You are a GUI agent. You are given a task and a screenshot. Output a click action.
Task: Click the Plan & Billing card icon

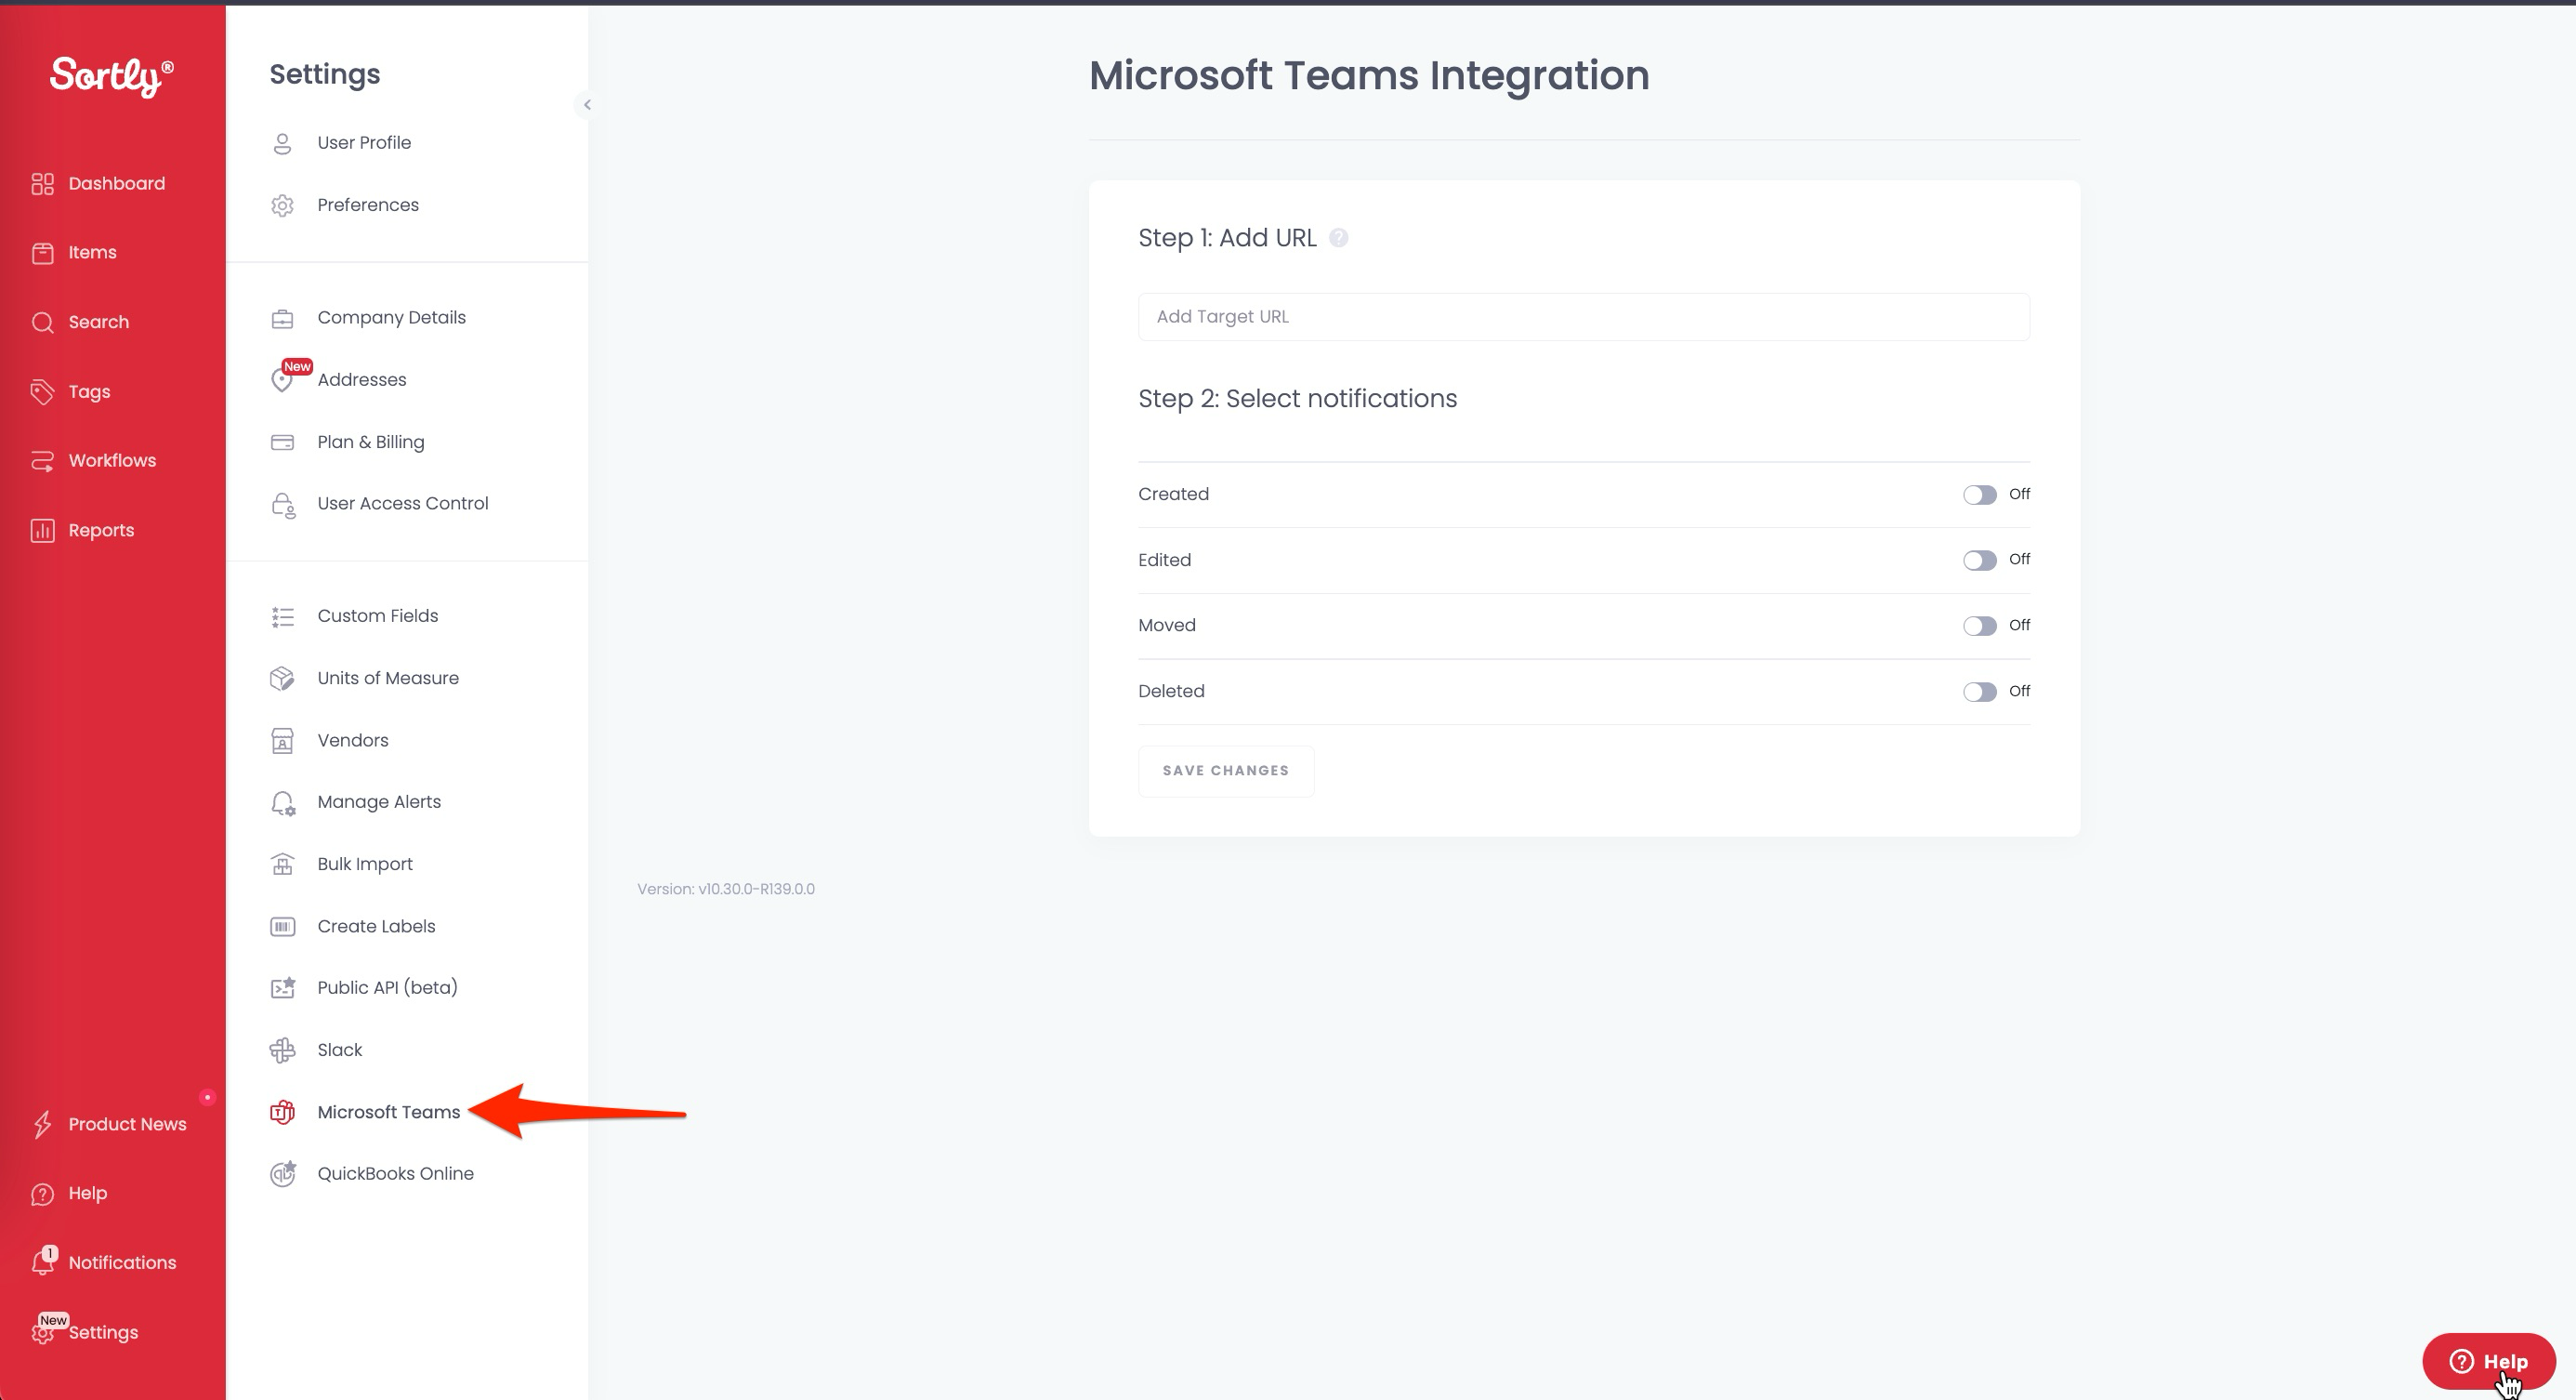click(x=282, y=442)
